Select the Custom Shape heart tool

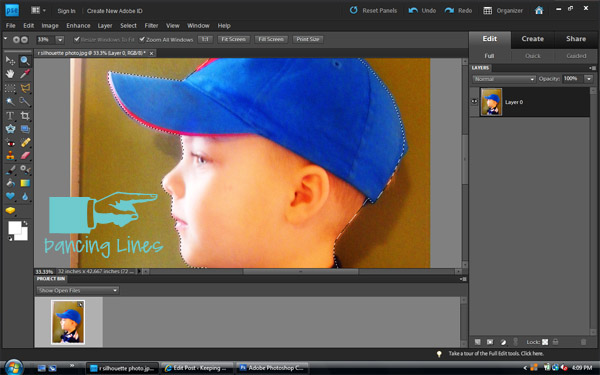click(10, 196)
